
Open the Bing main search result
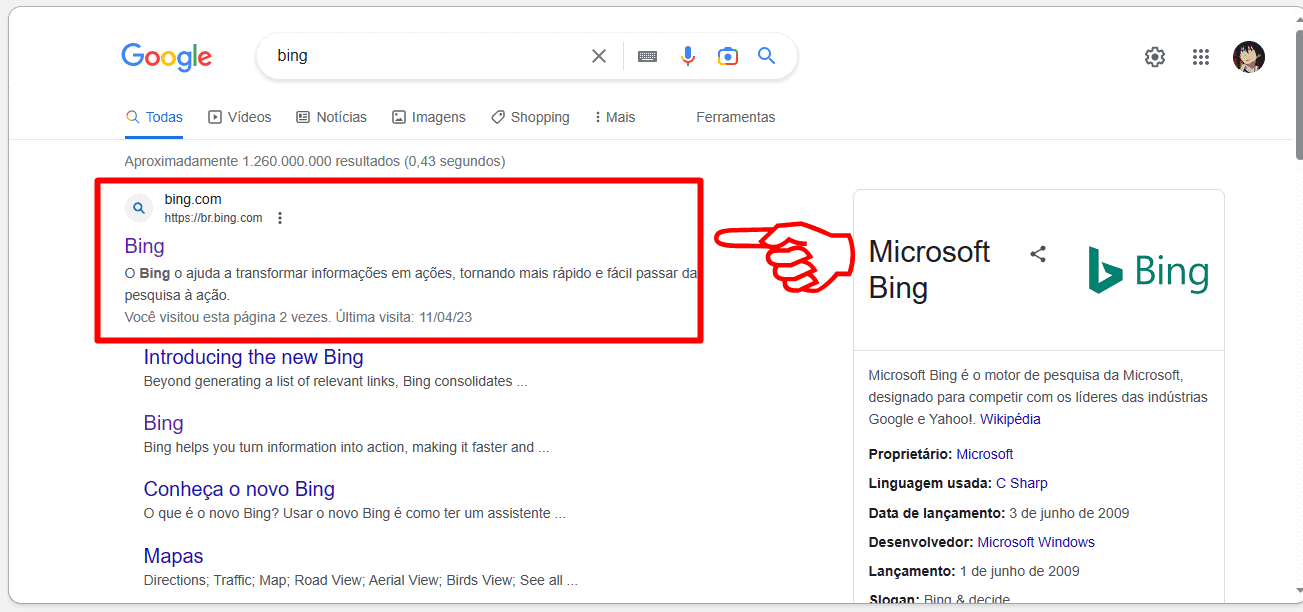[x=144, y=246]
